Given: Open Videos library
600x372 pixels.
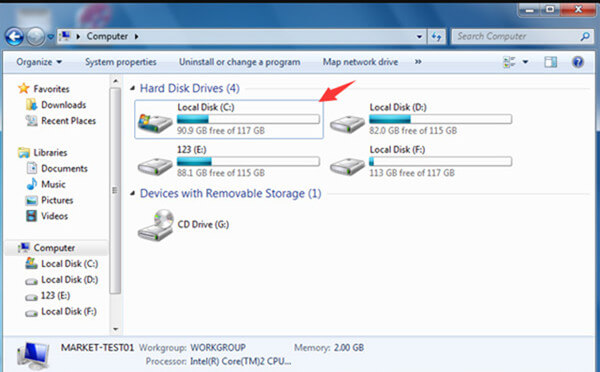Looking at the screenshot, I should pyautogui.click(x=54, y=216).
